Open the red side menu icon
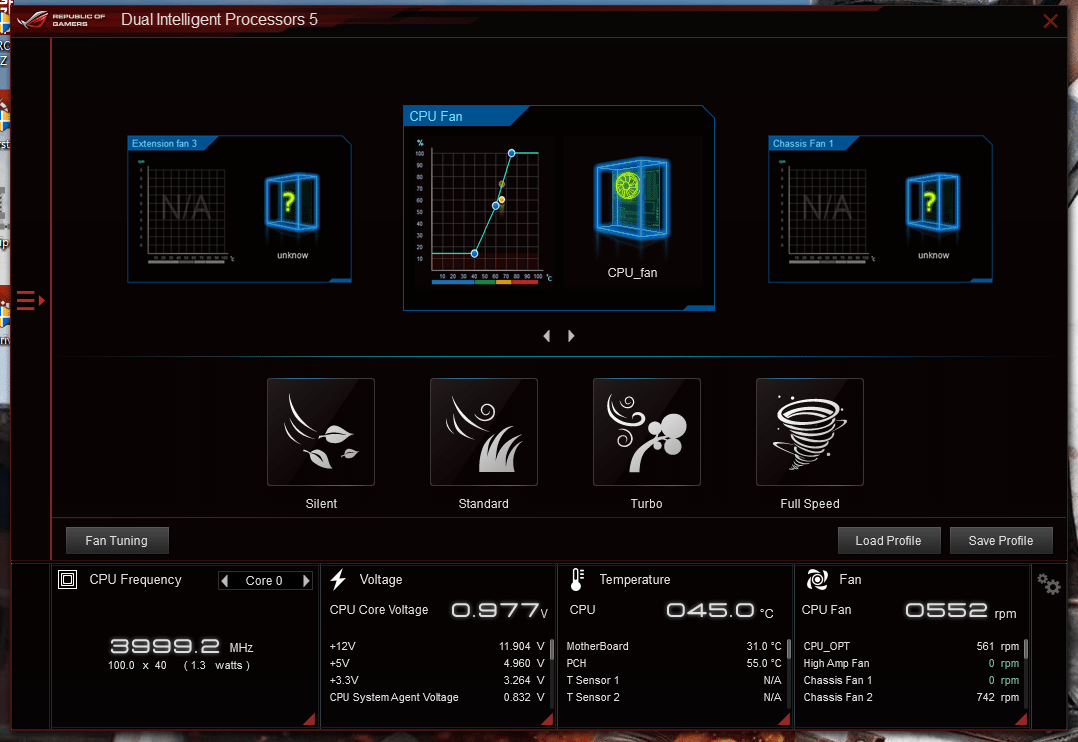The image size is (1078, 742). tap(30, 301)
